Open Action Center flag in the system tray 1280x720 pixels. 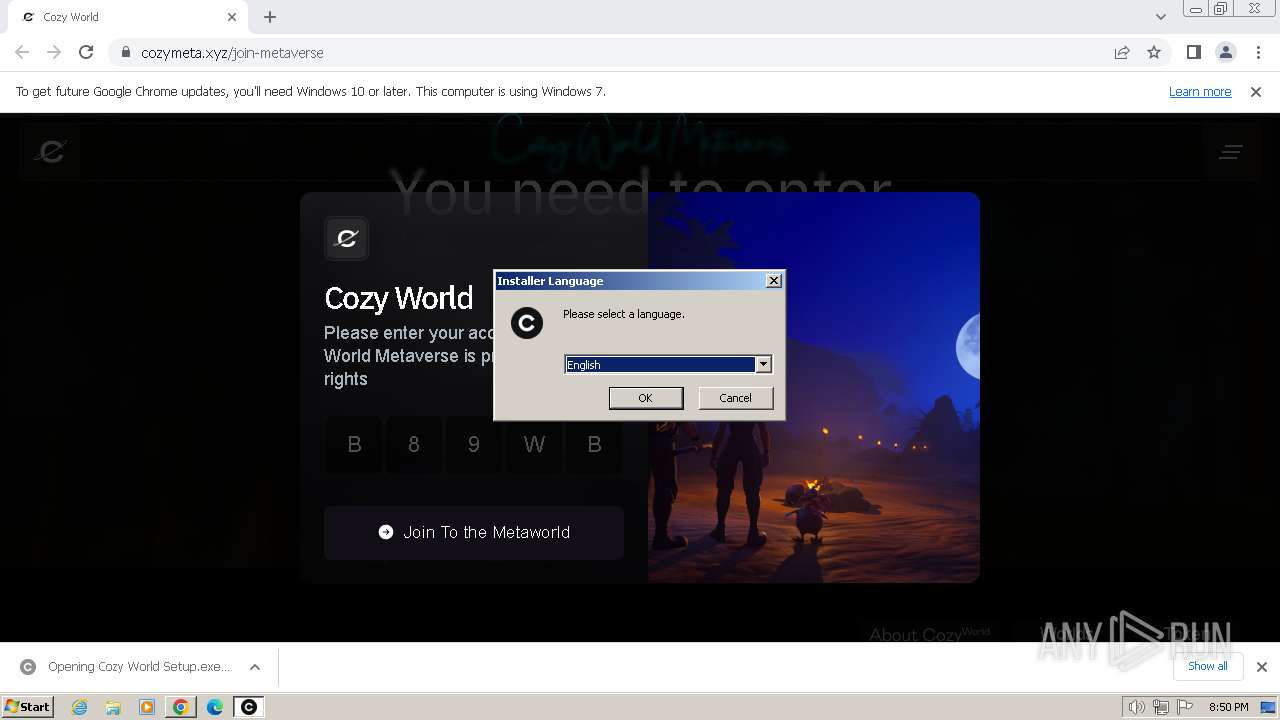(1185, 707)
